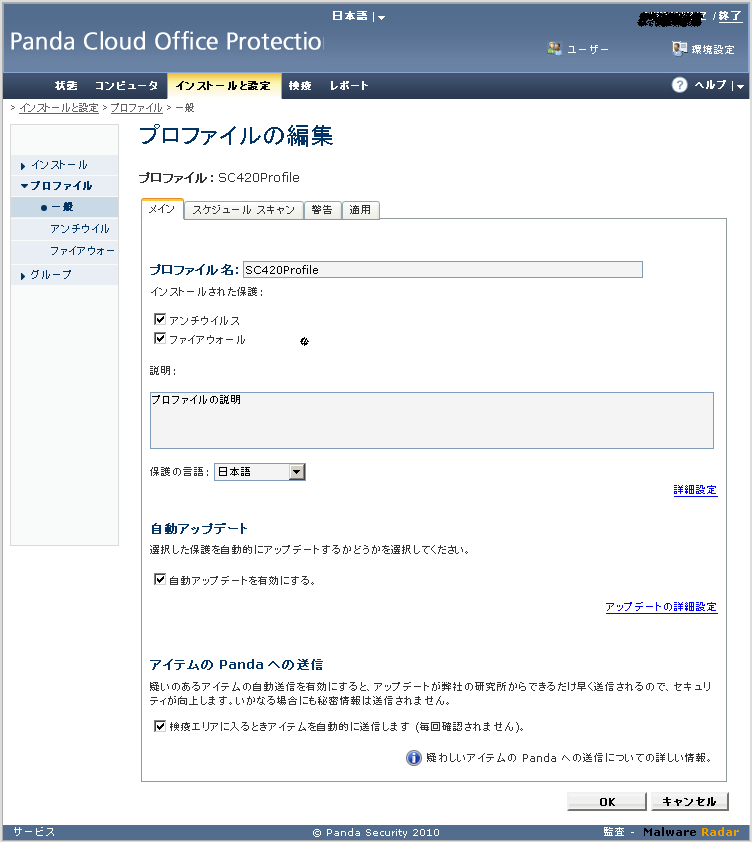752x842 pixels.
Task: Click the キャンセル button
Action: coord(690,802)
